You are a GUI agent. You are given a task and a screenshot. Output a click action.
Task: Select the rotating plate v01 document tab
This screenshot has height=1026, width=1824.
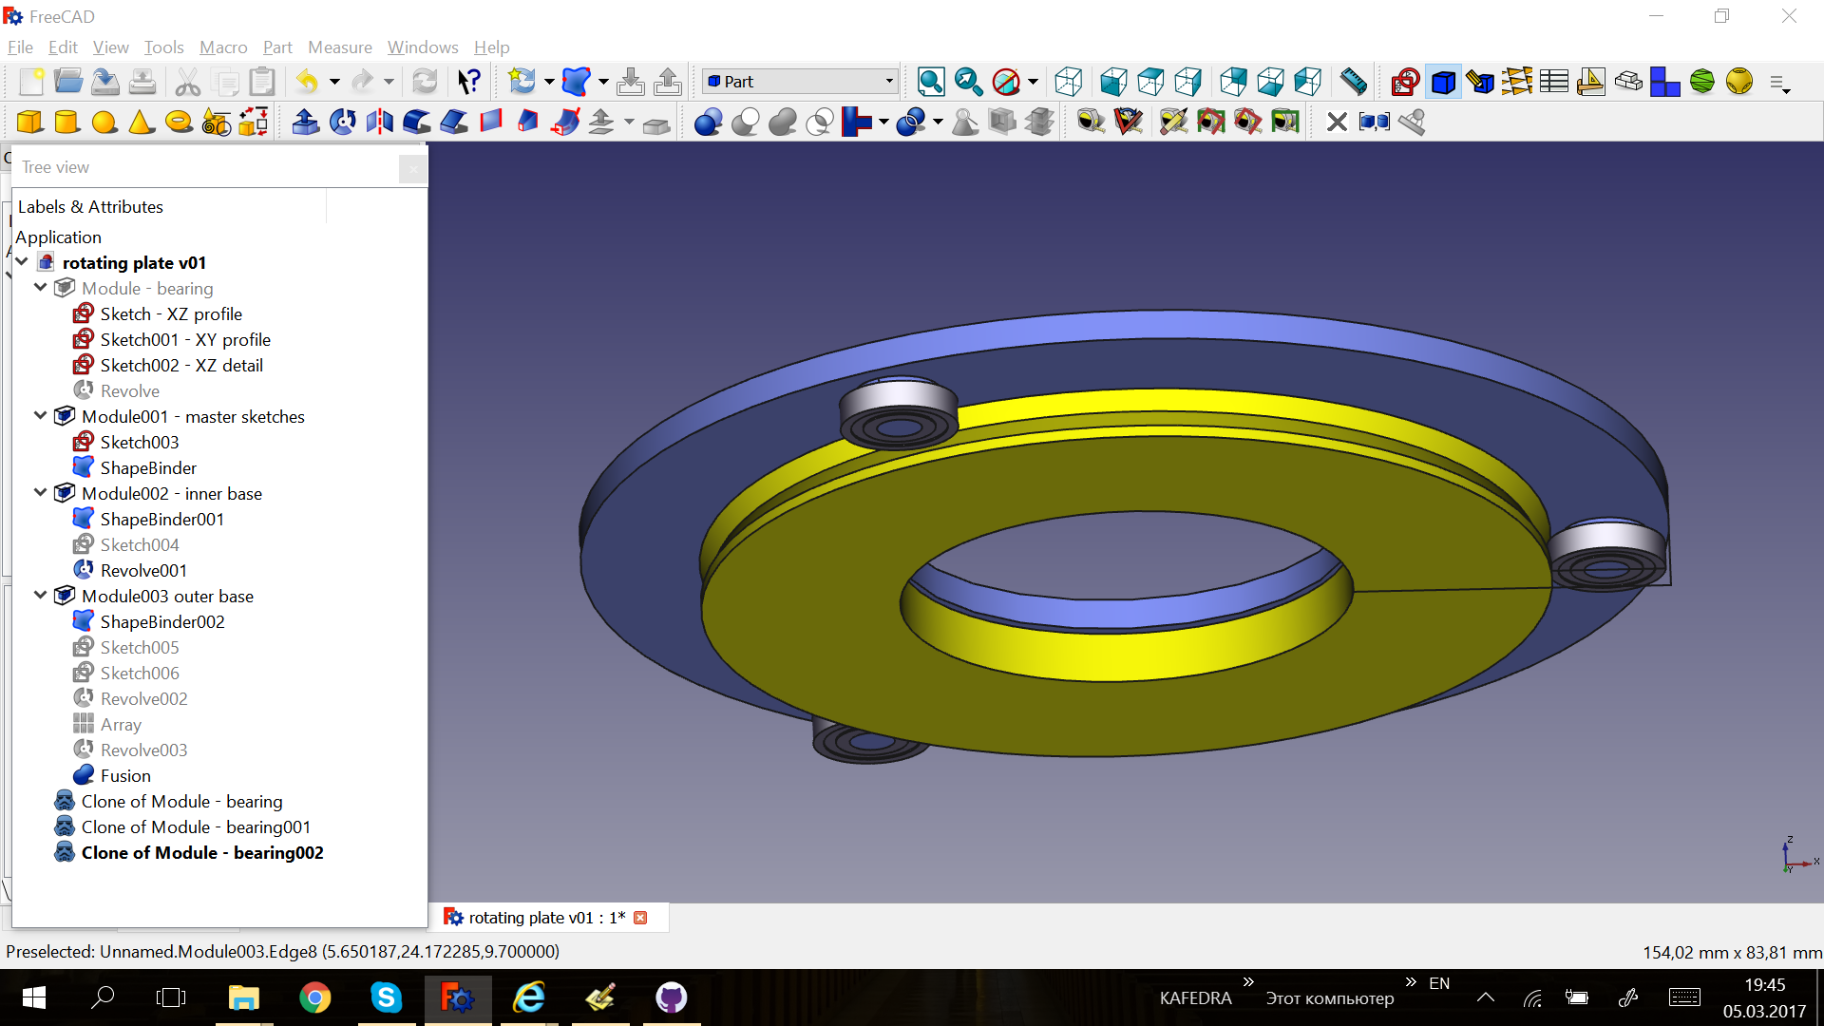click(547, 917)
